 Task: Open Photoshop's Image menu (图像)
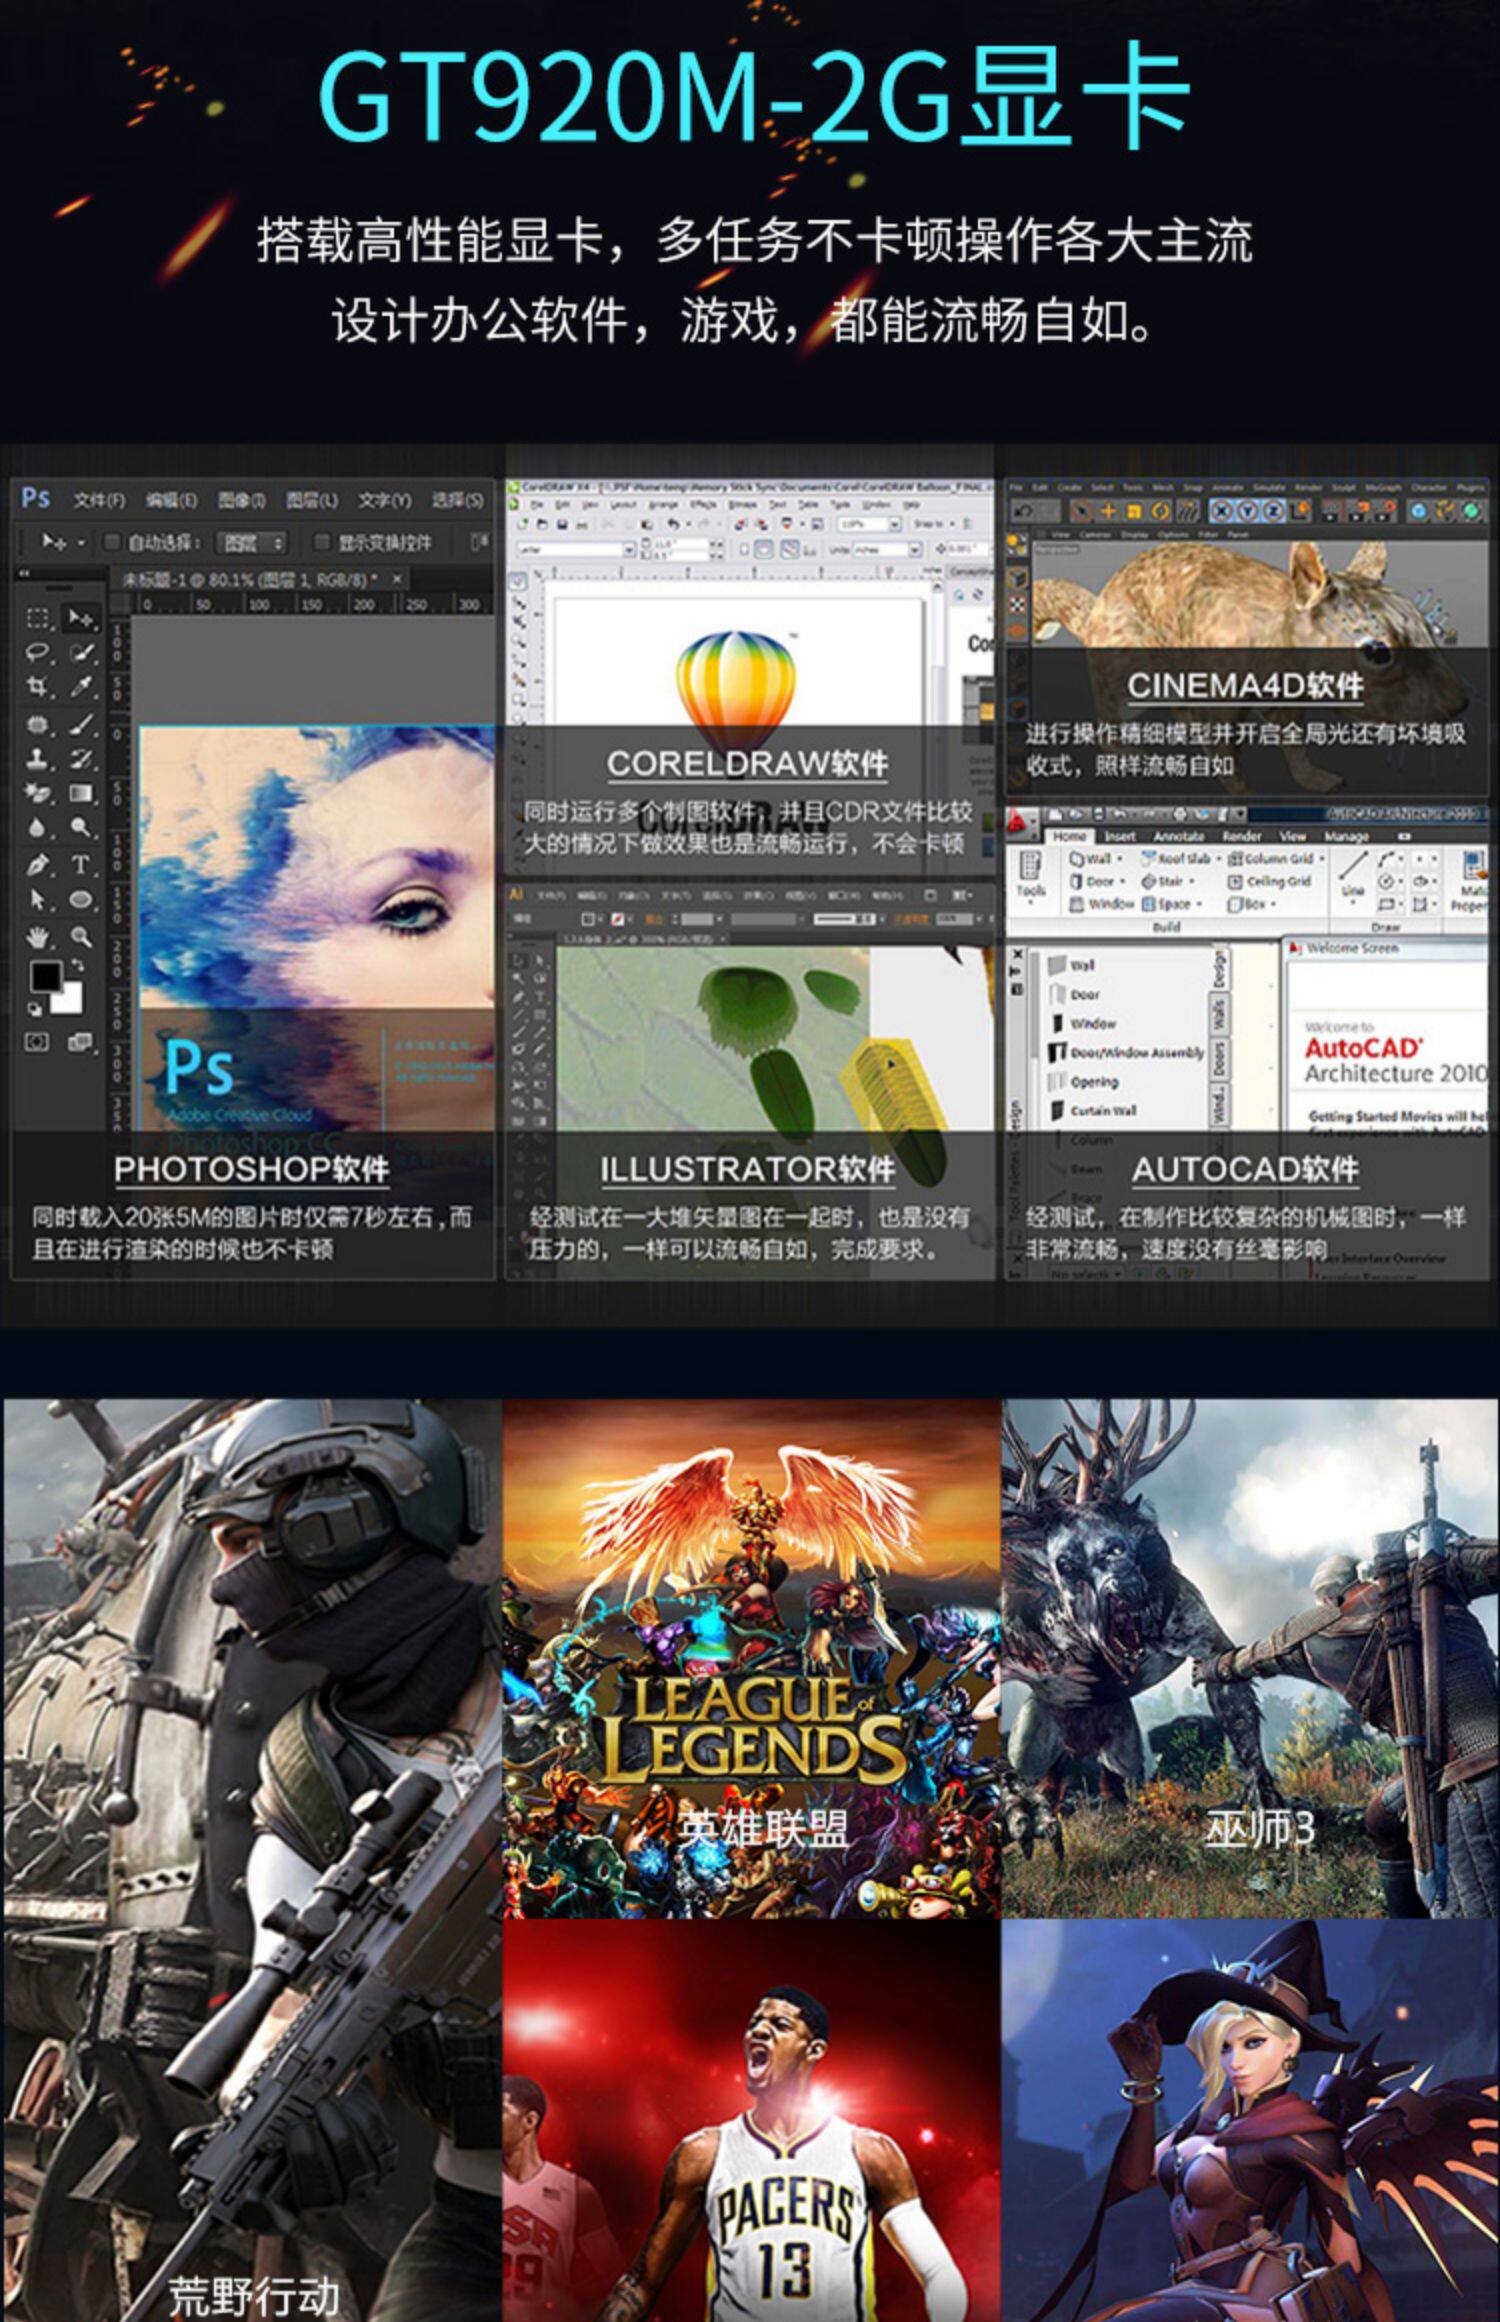(x=241, y=500)
